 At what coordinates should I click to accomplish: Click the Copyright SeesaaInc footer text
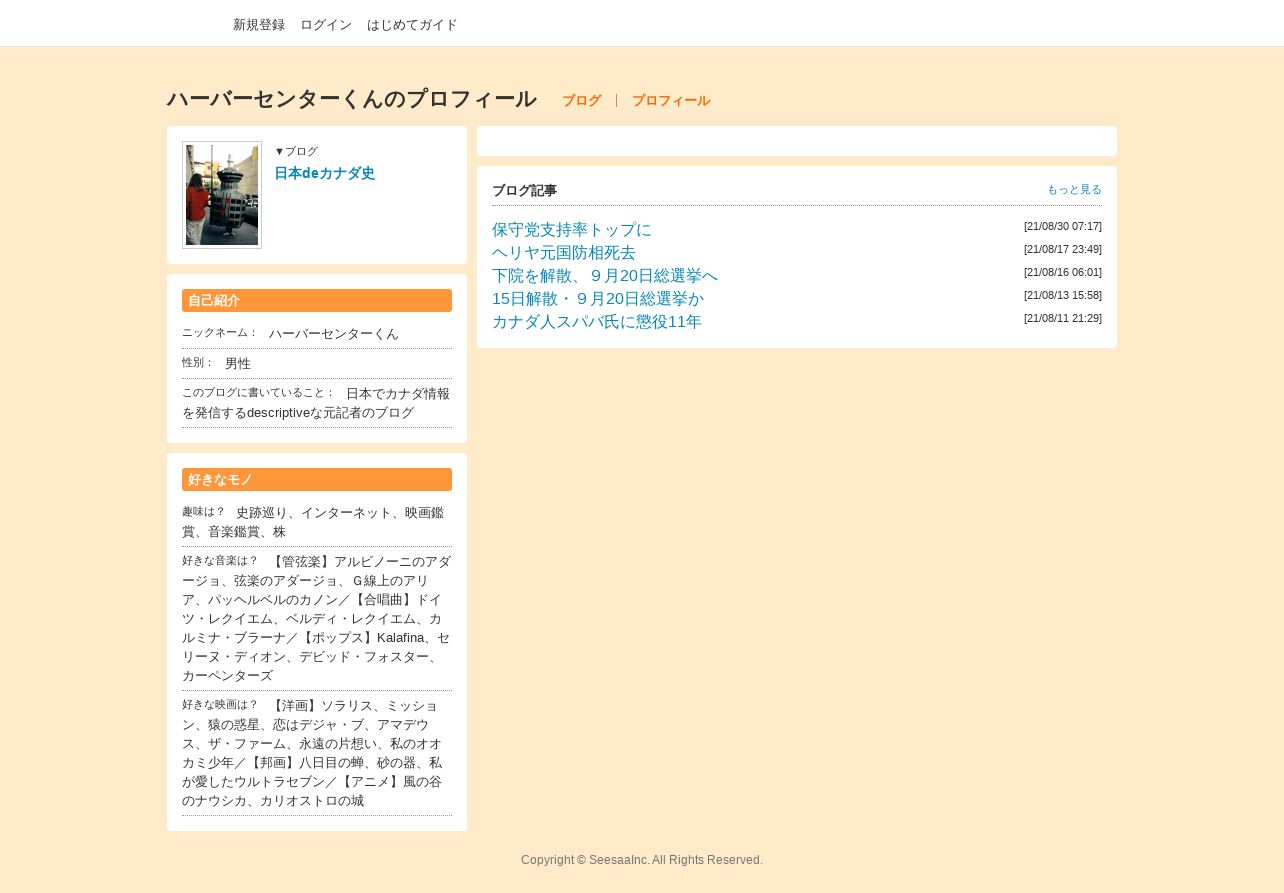coord(642,860)
